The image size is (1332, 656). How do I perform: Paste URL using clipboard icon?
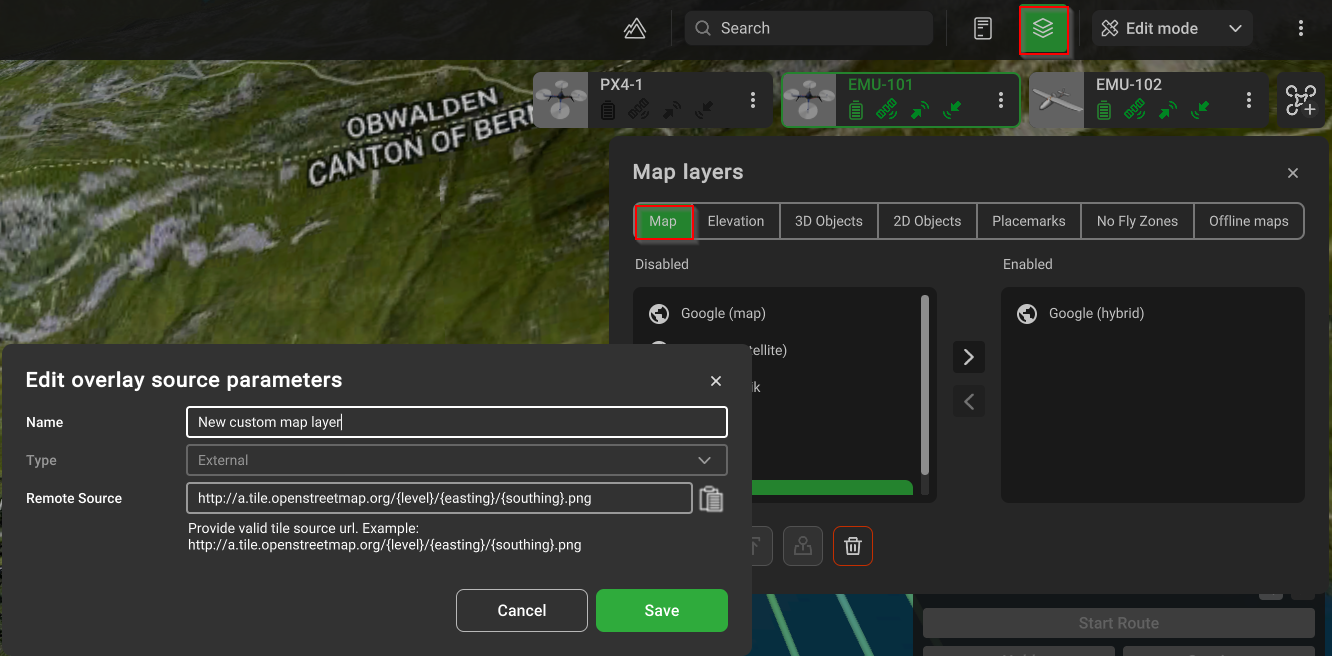point(711,499)
